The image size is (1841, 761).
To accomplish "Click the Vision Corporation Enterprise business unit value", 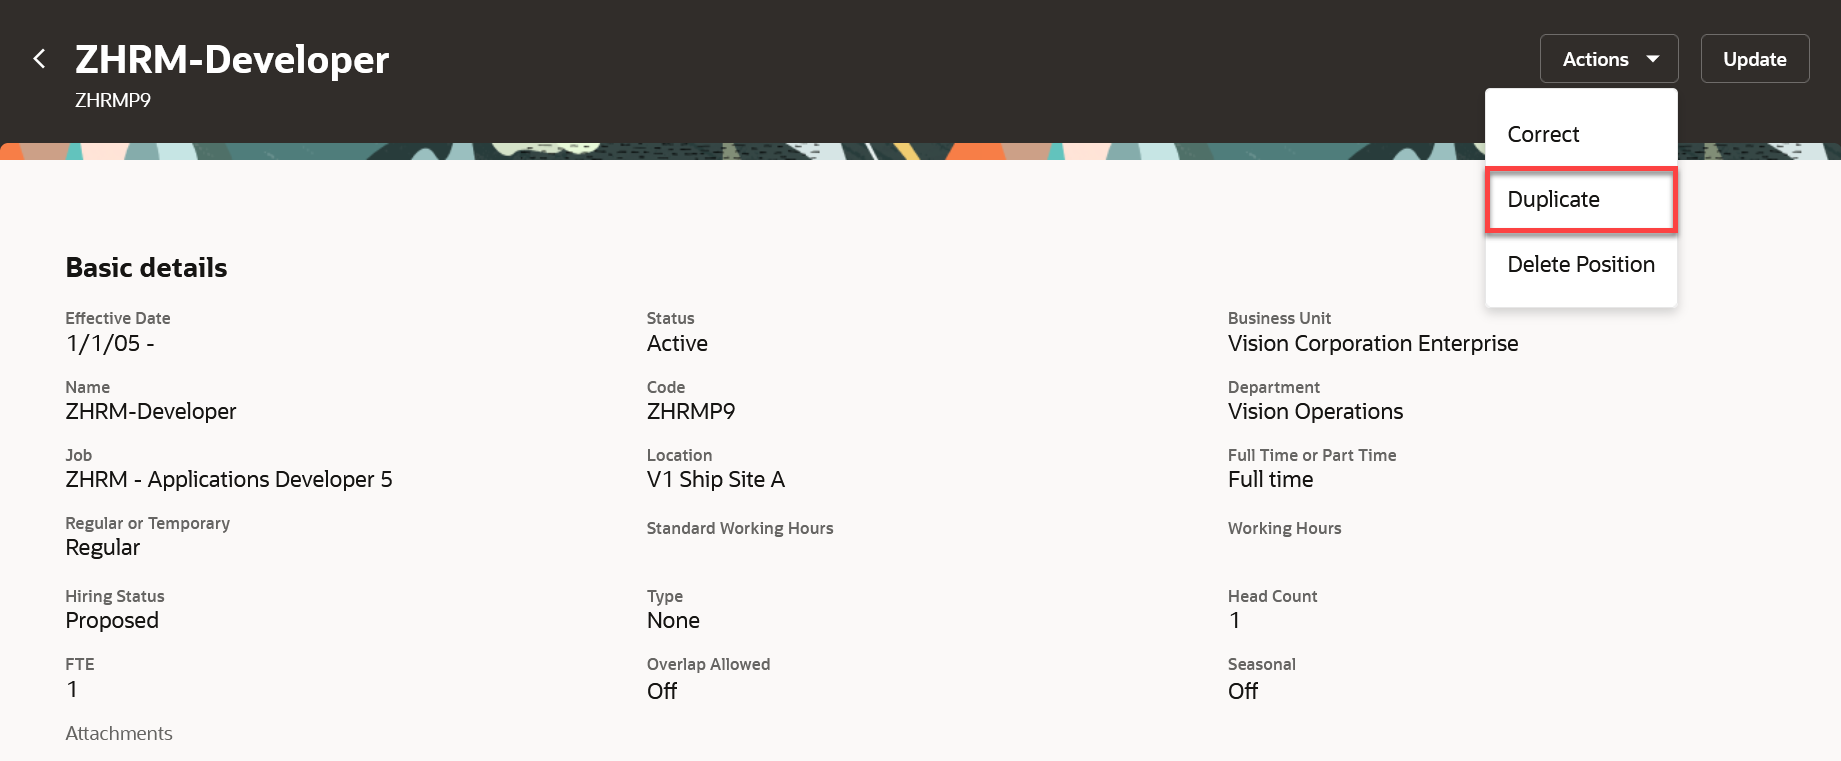I will point(1373,343).
